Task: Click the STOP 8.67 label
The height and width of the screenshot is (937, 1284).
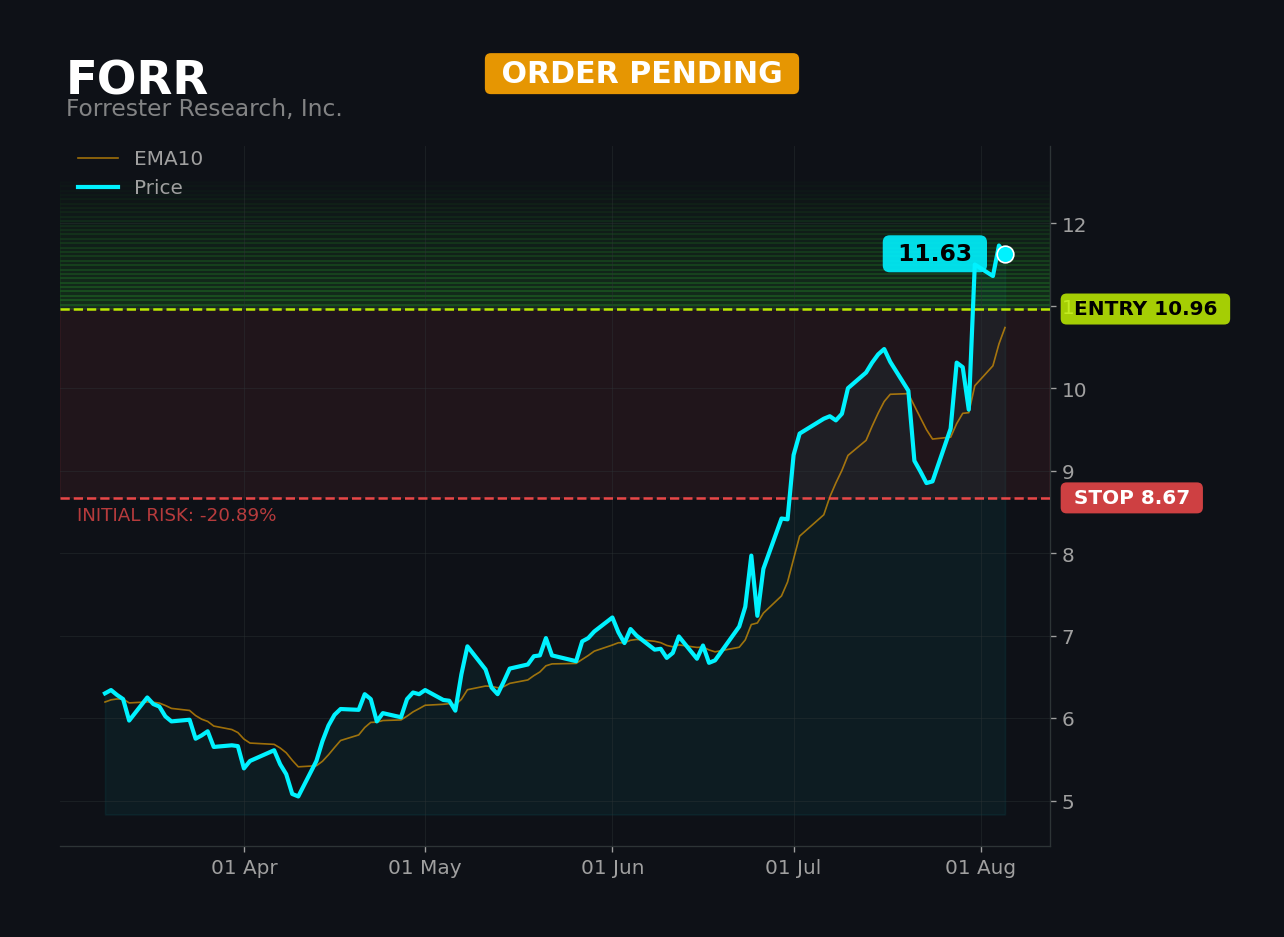Action: [x=1132, y=498]
